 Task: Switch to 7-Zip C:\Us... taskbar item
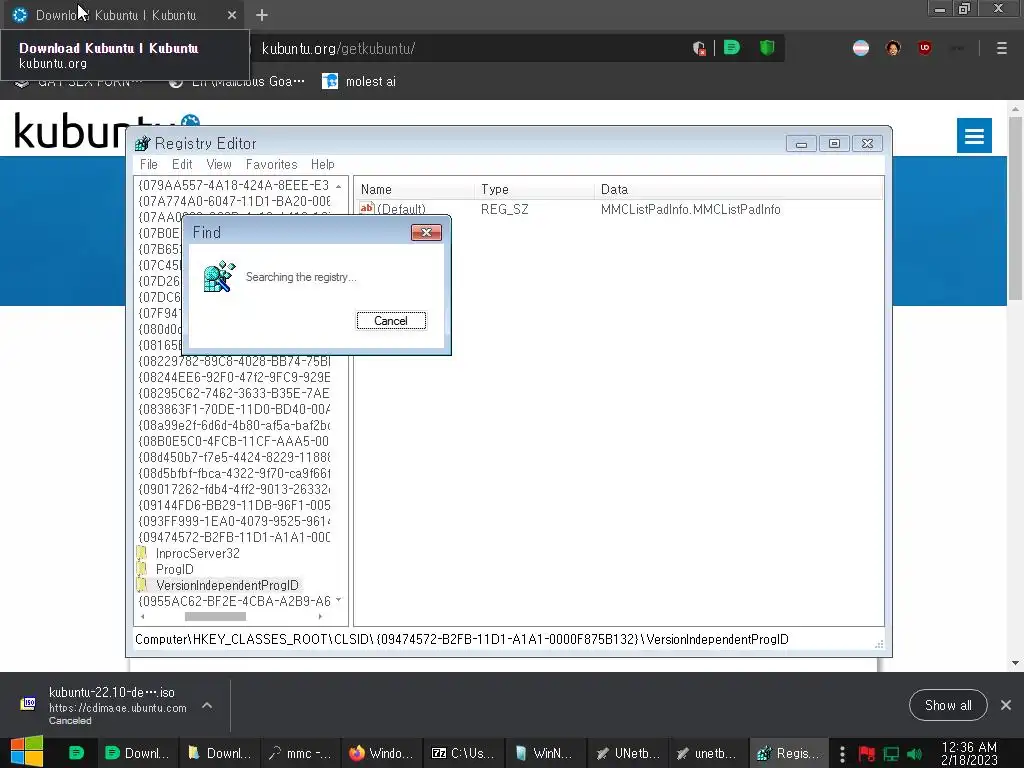click(x=463, y=753)
